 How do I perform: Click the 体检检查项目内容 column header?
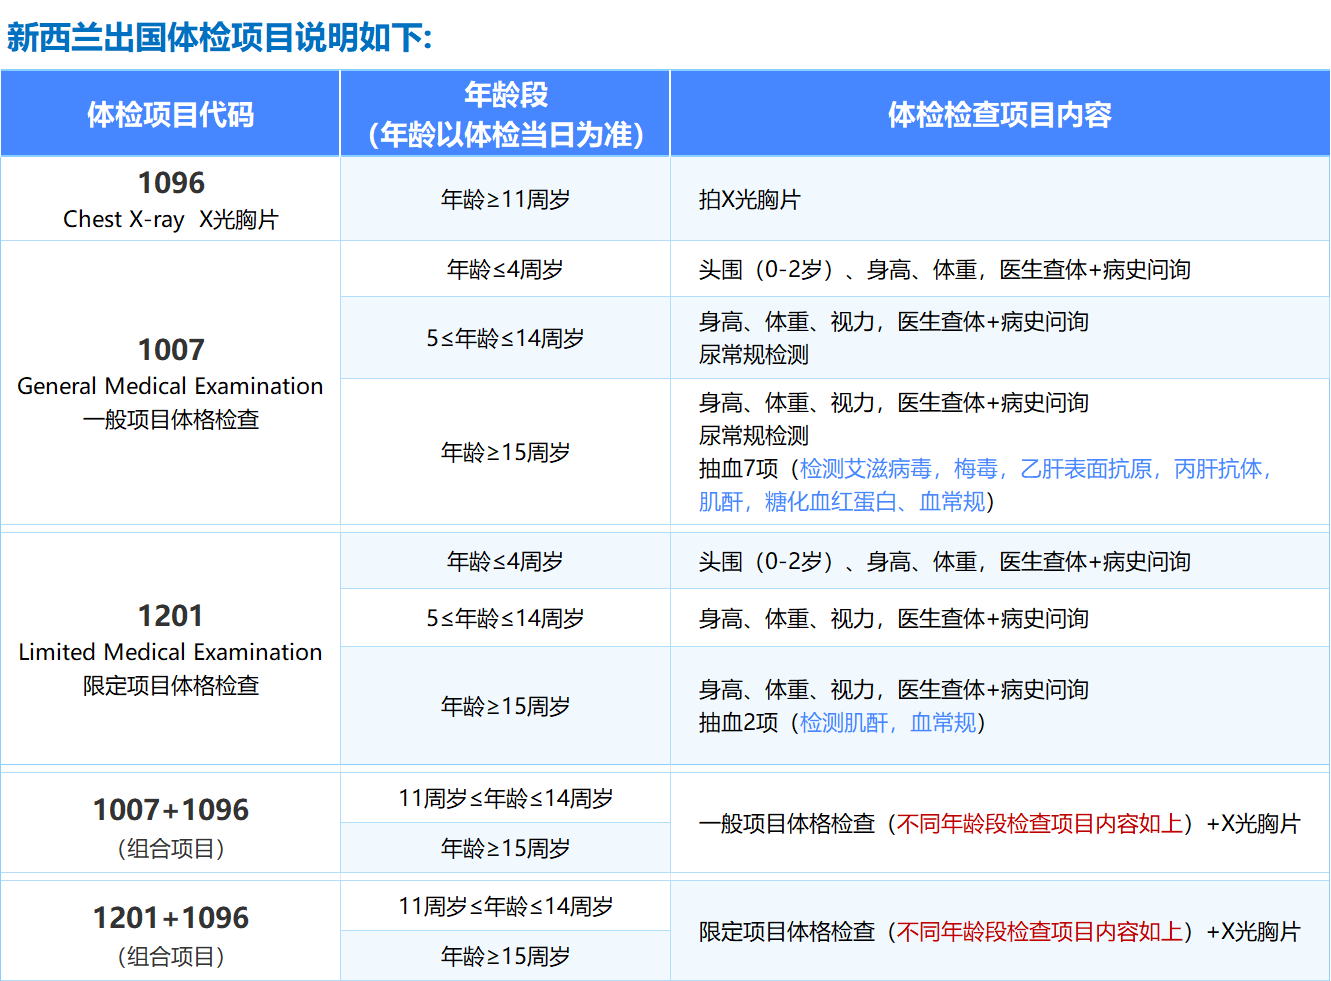tap(1000, 113)
